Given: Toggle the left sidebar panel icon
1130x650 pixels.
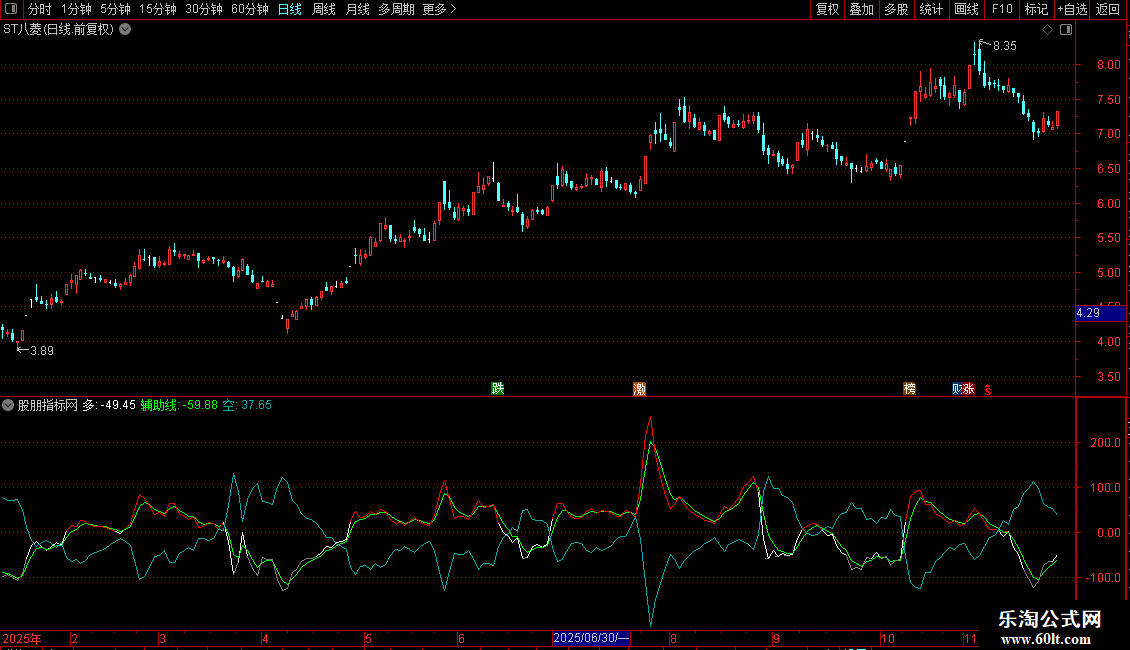Looking at the screenshot, I should (11, 9).
